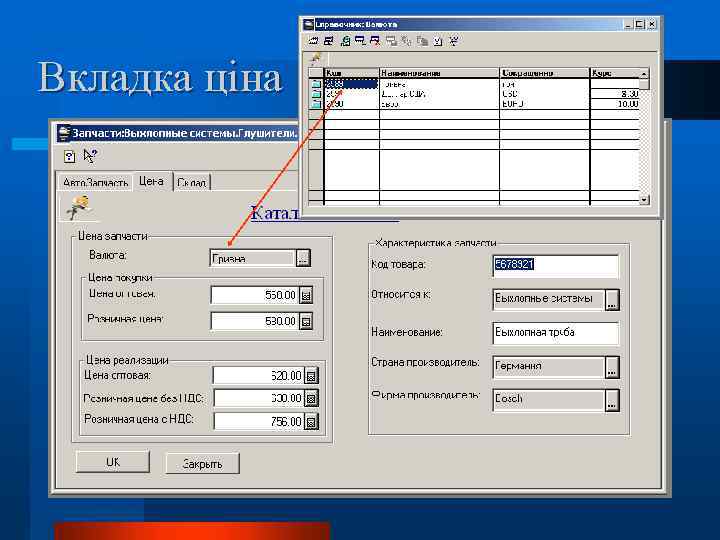
Task: Click the greyed seventh icon in currency toolbar
Action: [406, 41]
